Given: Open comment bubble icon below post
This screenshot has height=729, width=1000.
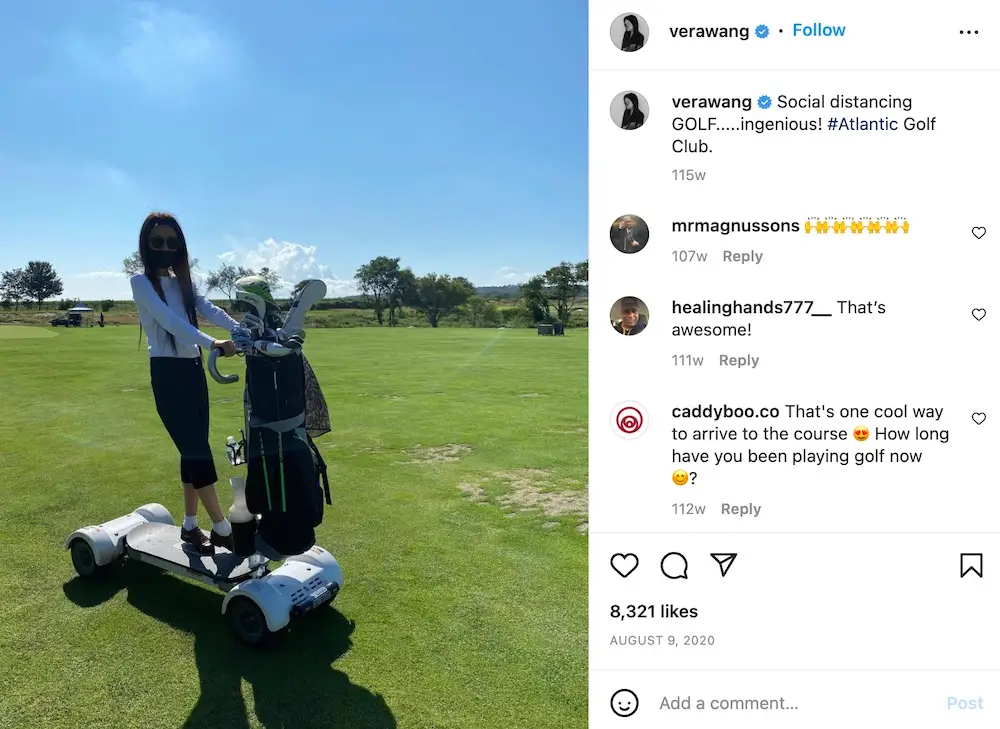Looking at the screenshot, I should coord(674,565).
